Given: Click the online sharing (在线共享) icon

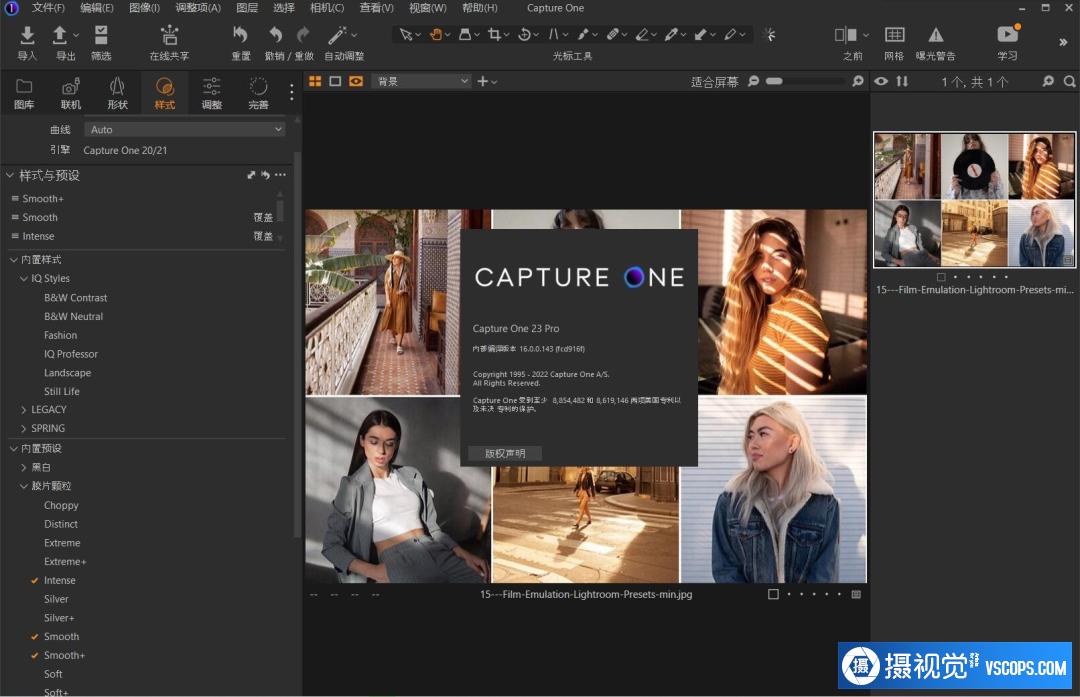Looking at the screenshot, I should 169,35.
